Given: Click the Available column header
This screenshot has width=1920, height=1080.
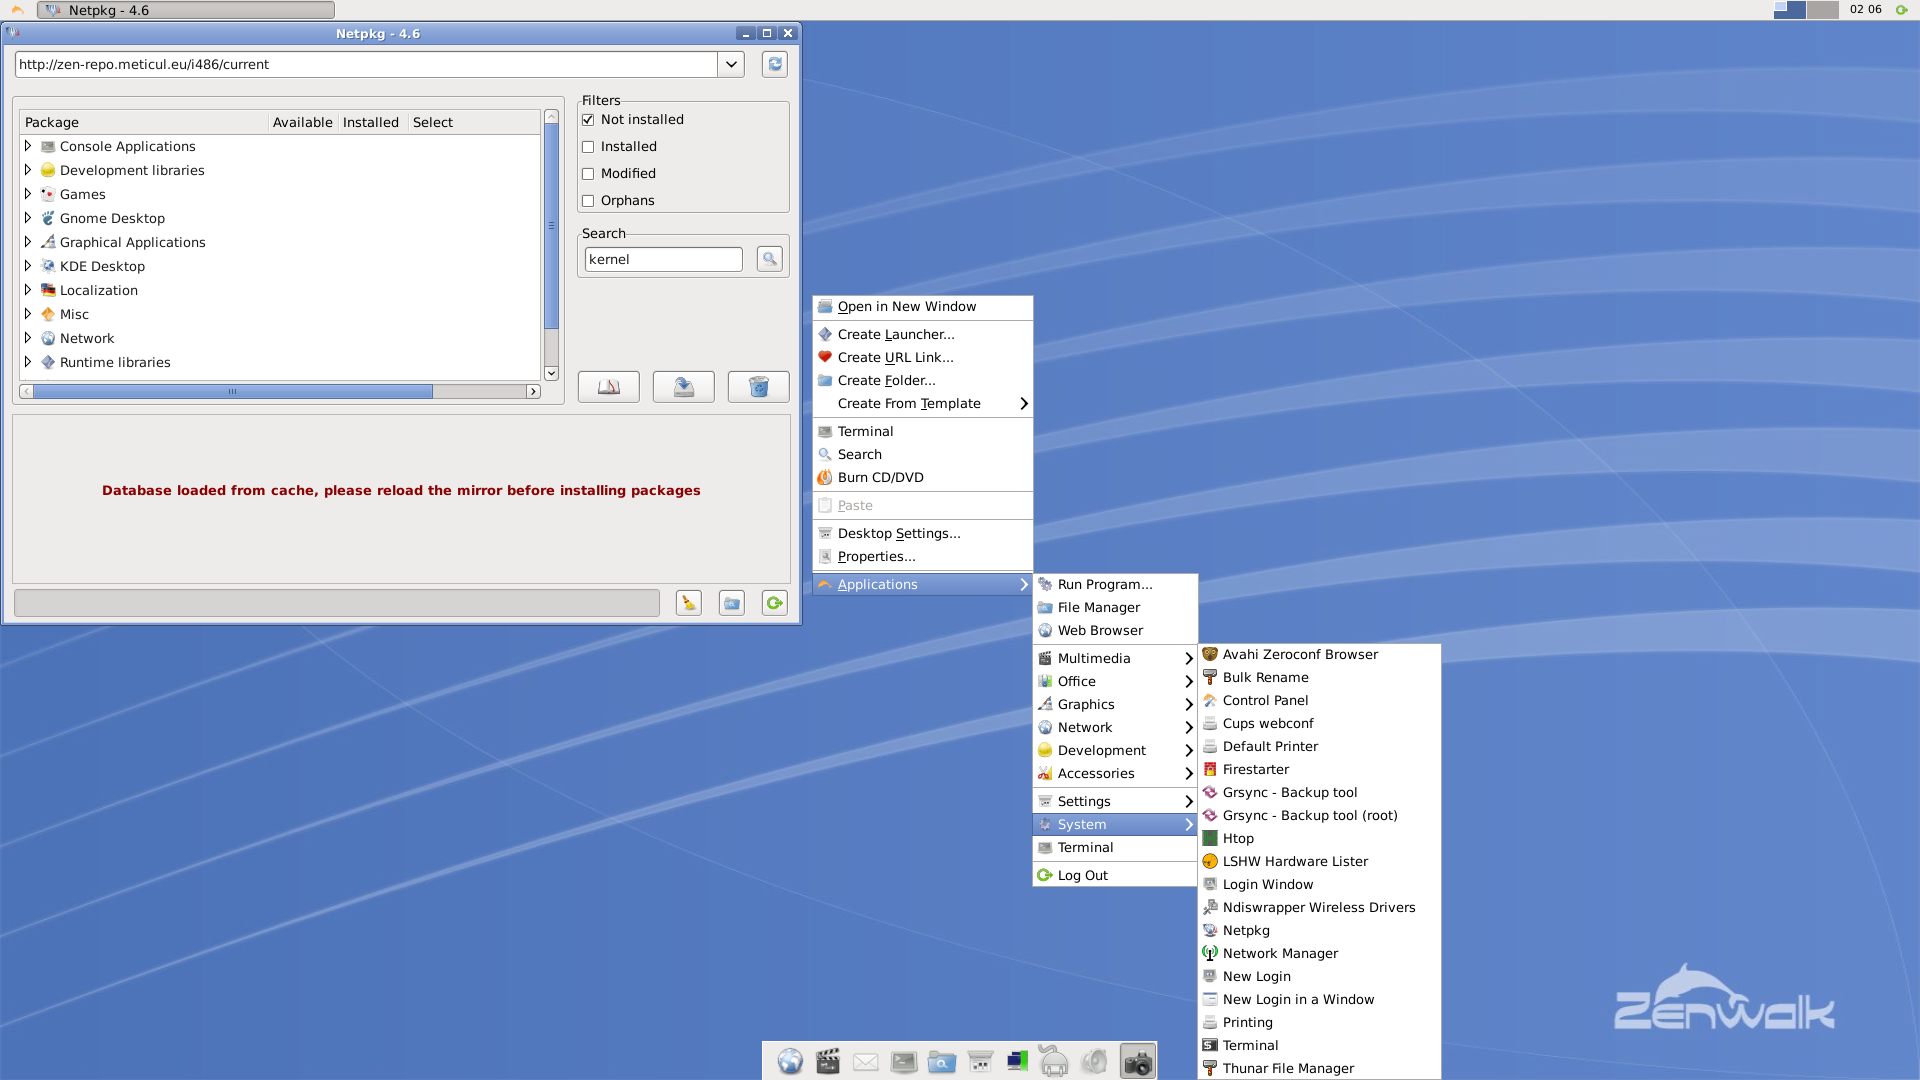Looking at the screenshot, I should [x=302, y=122].
